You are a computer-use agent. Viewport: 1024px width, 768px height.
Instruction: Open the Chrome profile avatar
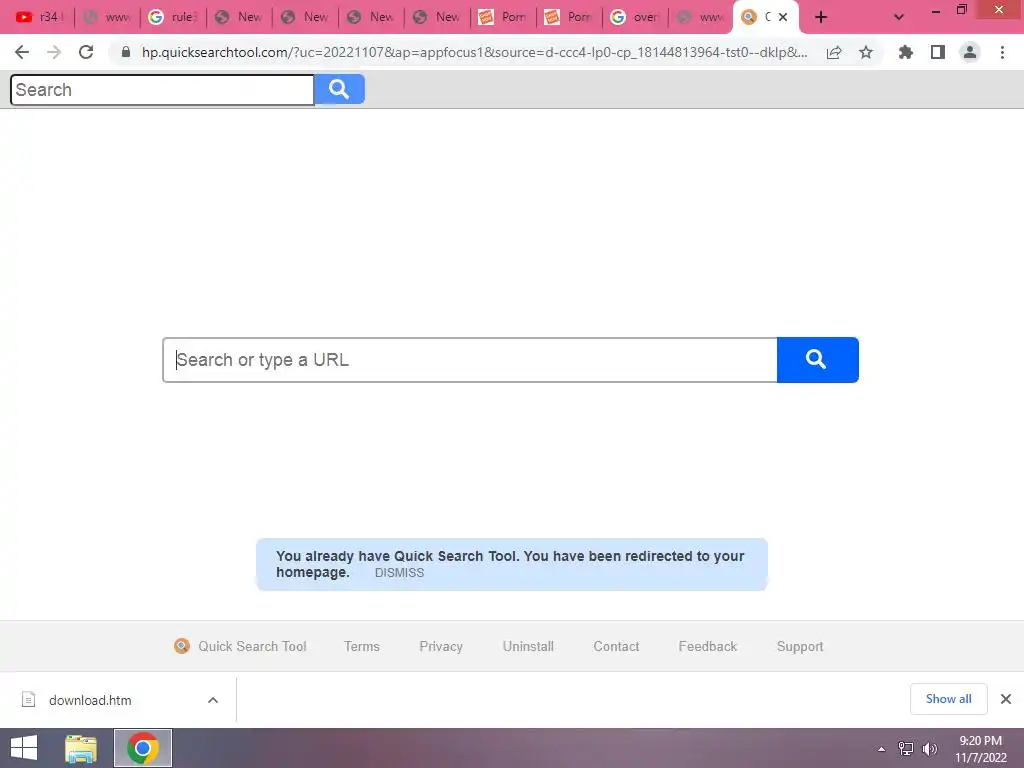tap(970, 52)
